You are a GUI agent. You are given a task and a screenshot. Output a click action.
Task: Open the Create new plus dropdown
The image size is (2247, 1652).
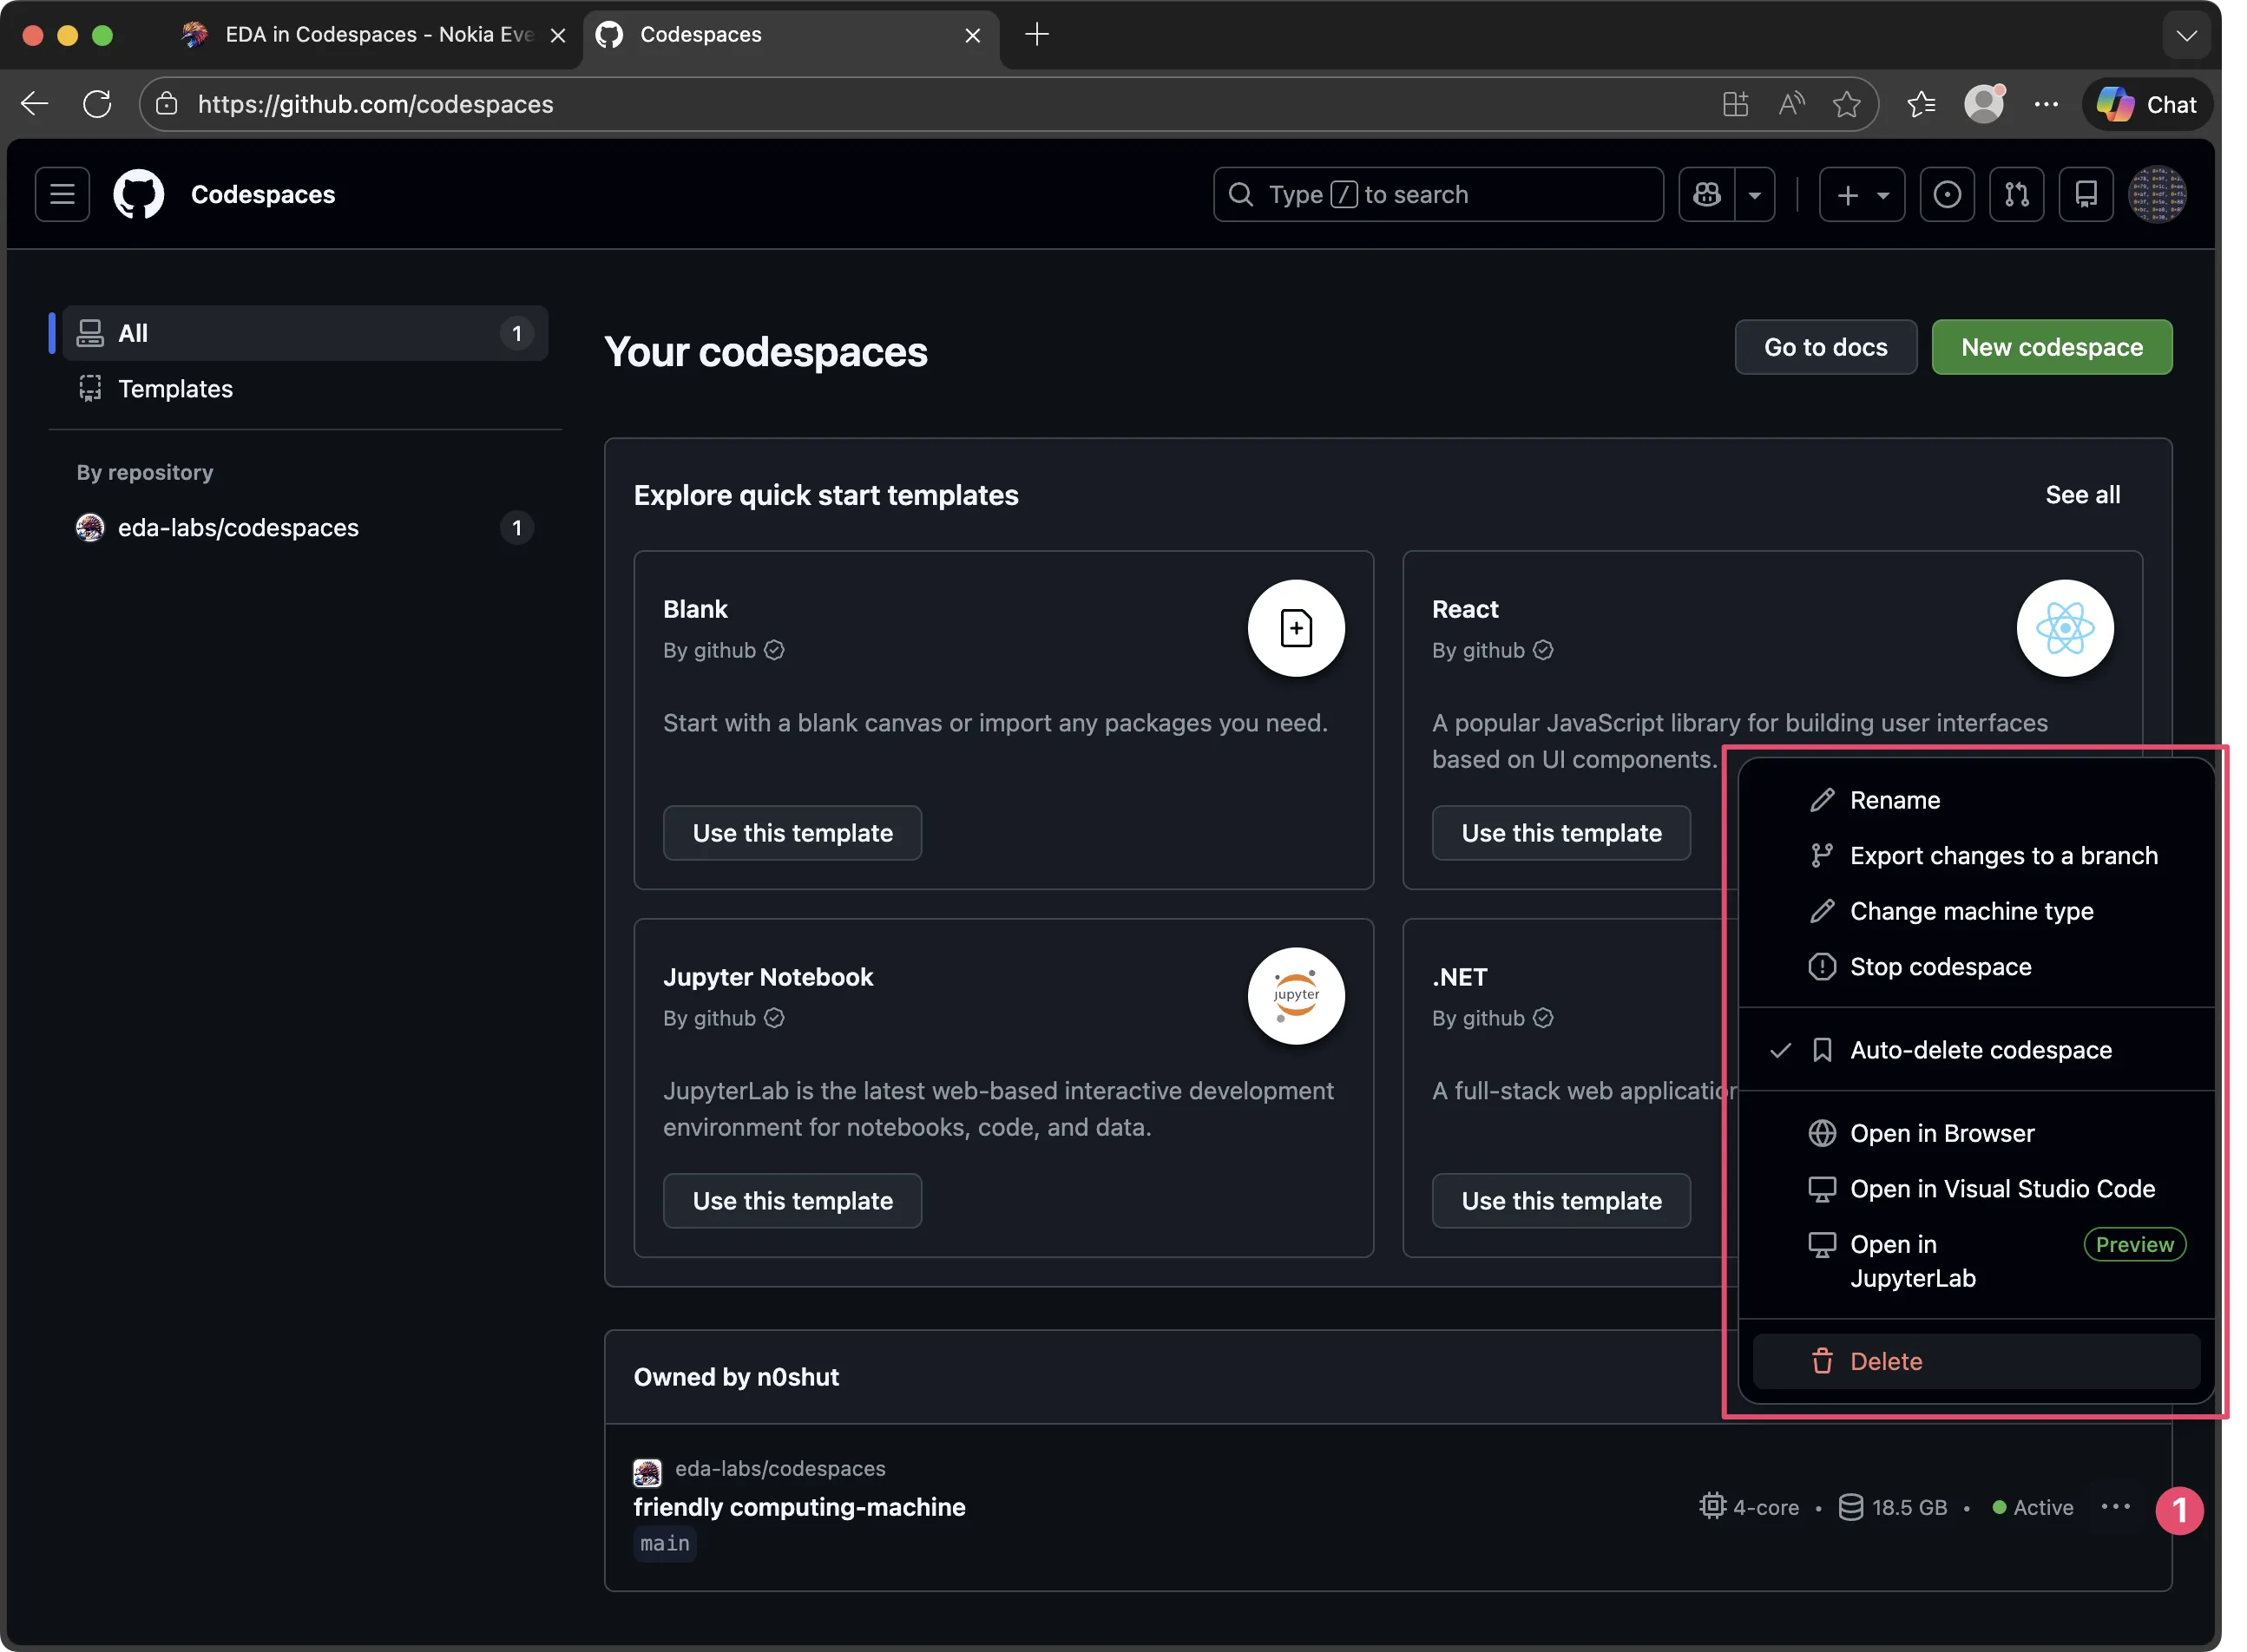point(1861,194)
